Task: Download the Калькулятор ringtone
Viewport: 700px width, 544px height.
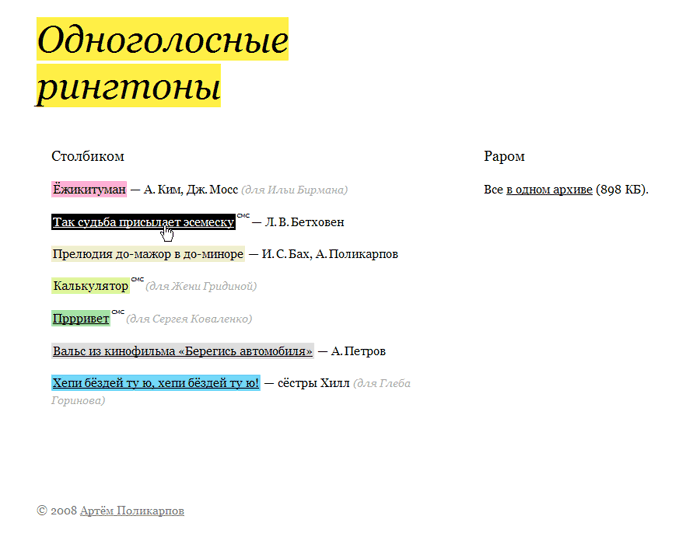Action: point(90,286)
